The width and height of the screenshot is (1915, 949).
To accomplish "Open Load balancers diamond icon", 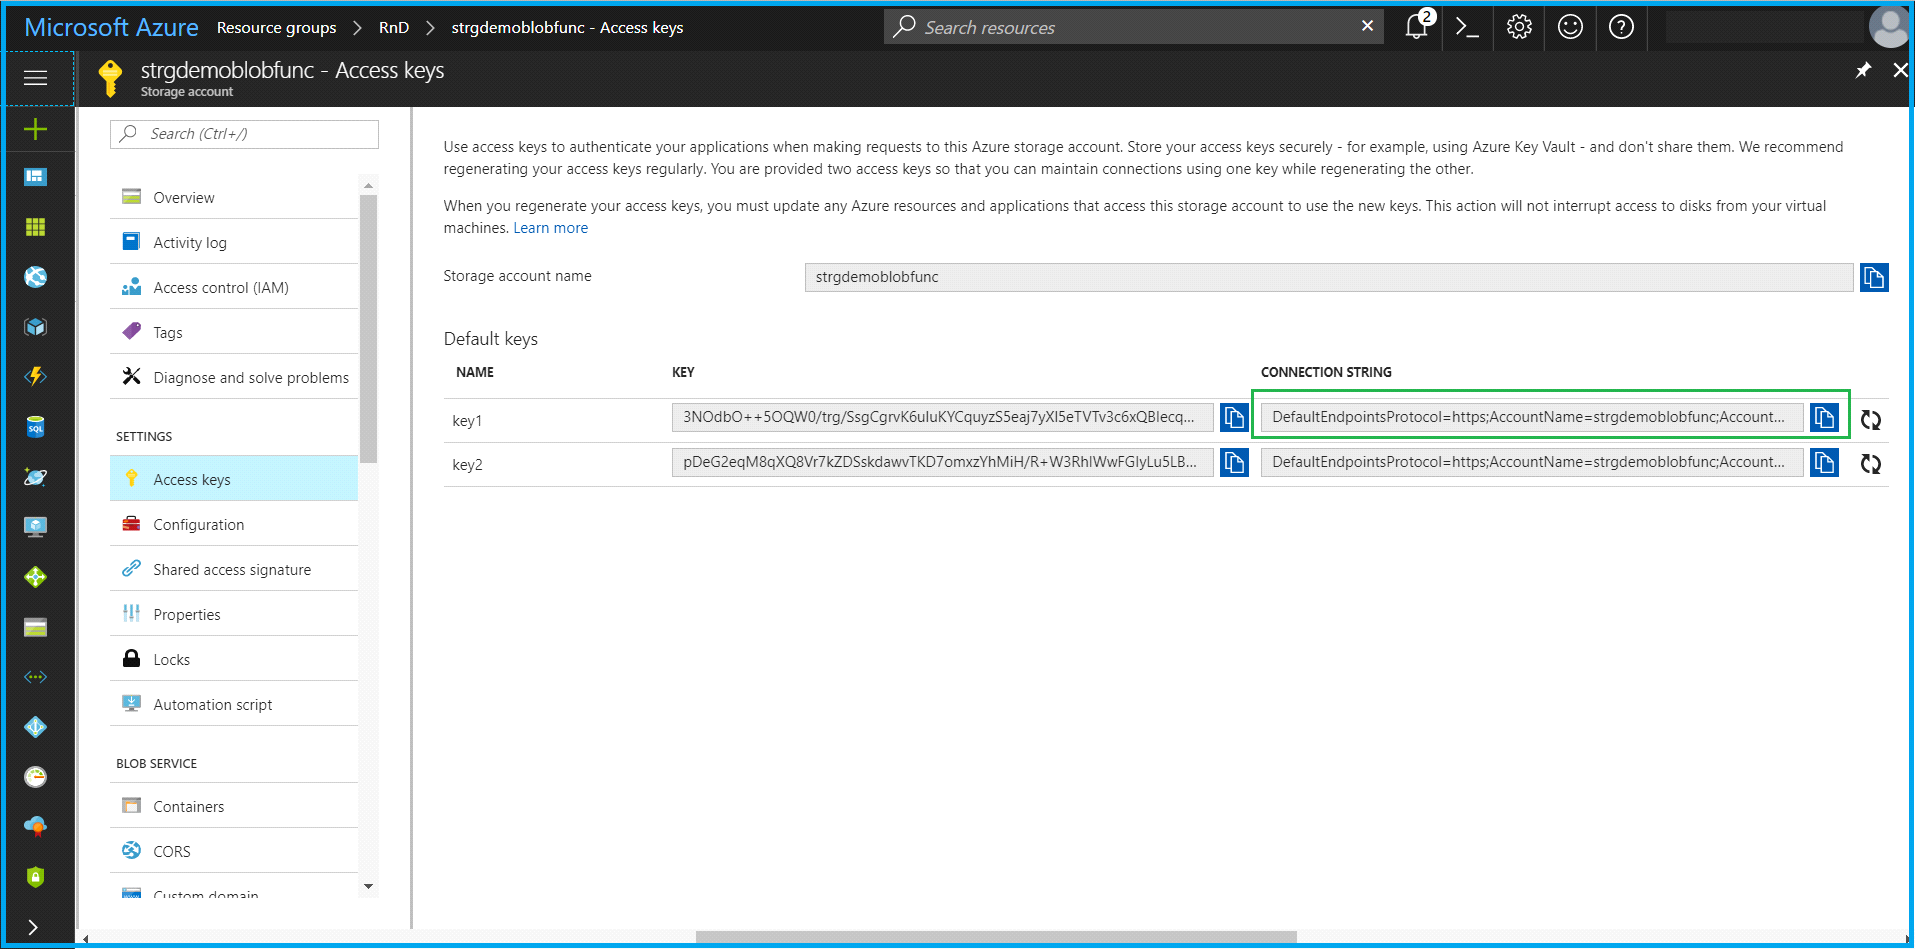I will pos(36,577).
